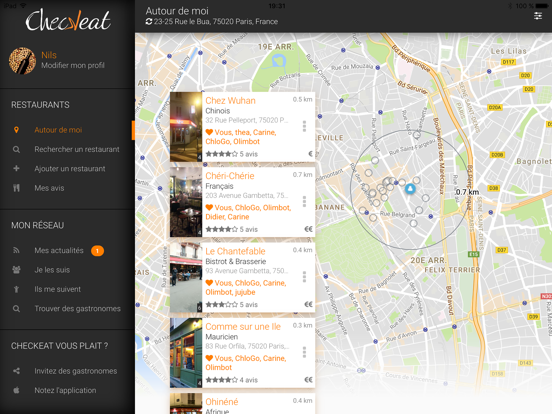The width and height of the screenshot is (552, 414).
Task: Click the user name Nils
Action: point(49,55)
